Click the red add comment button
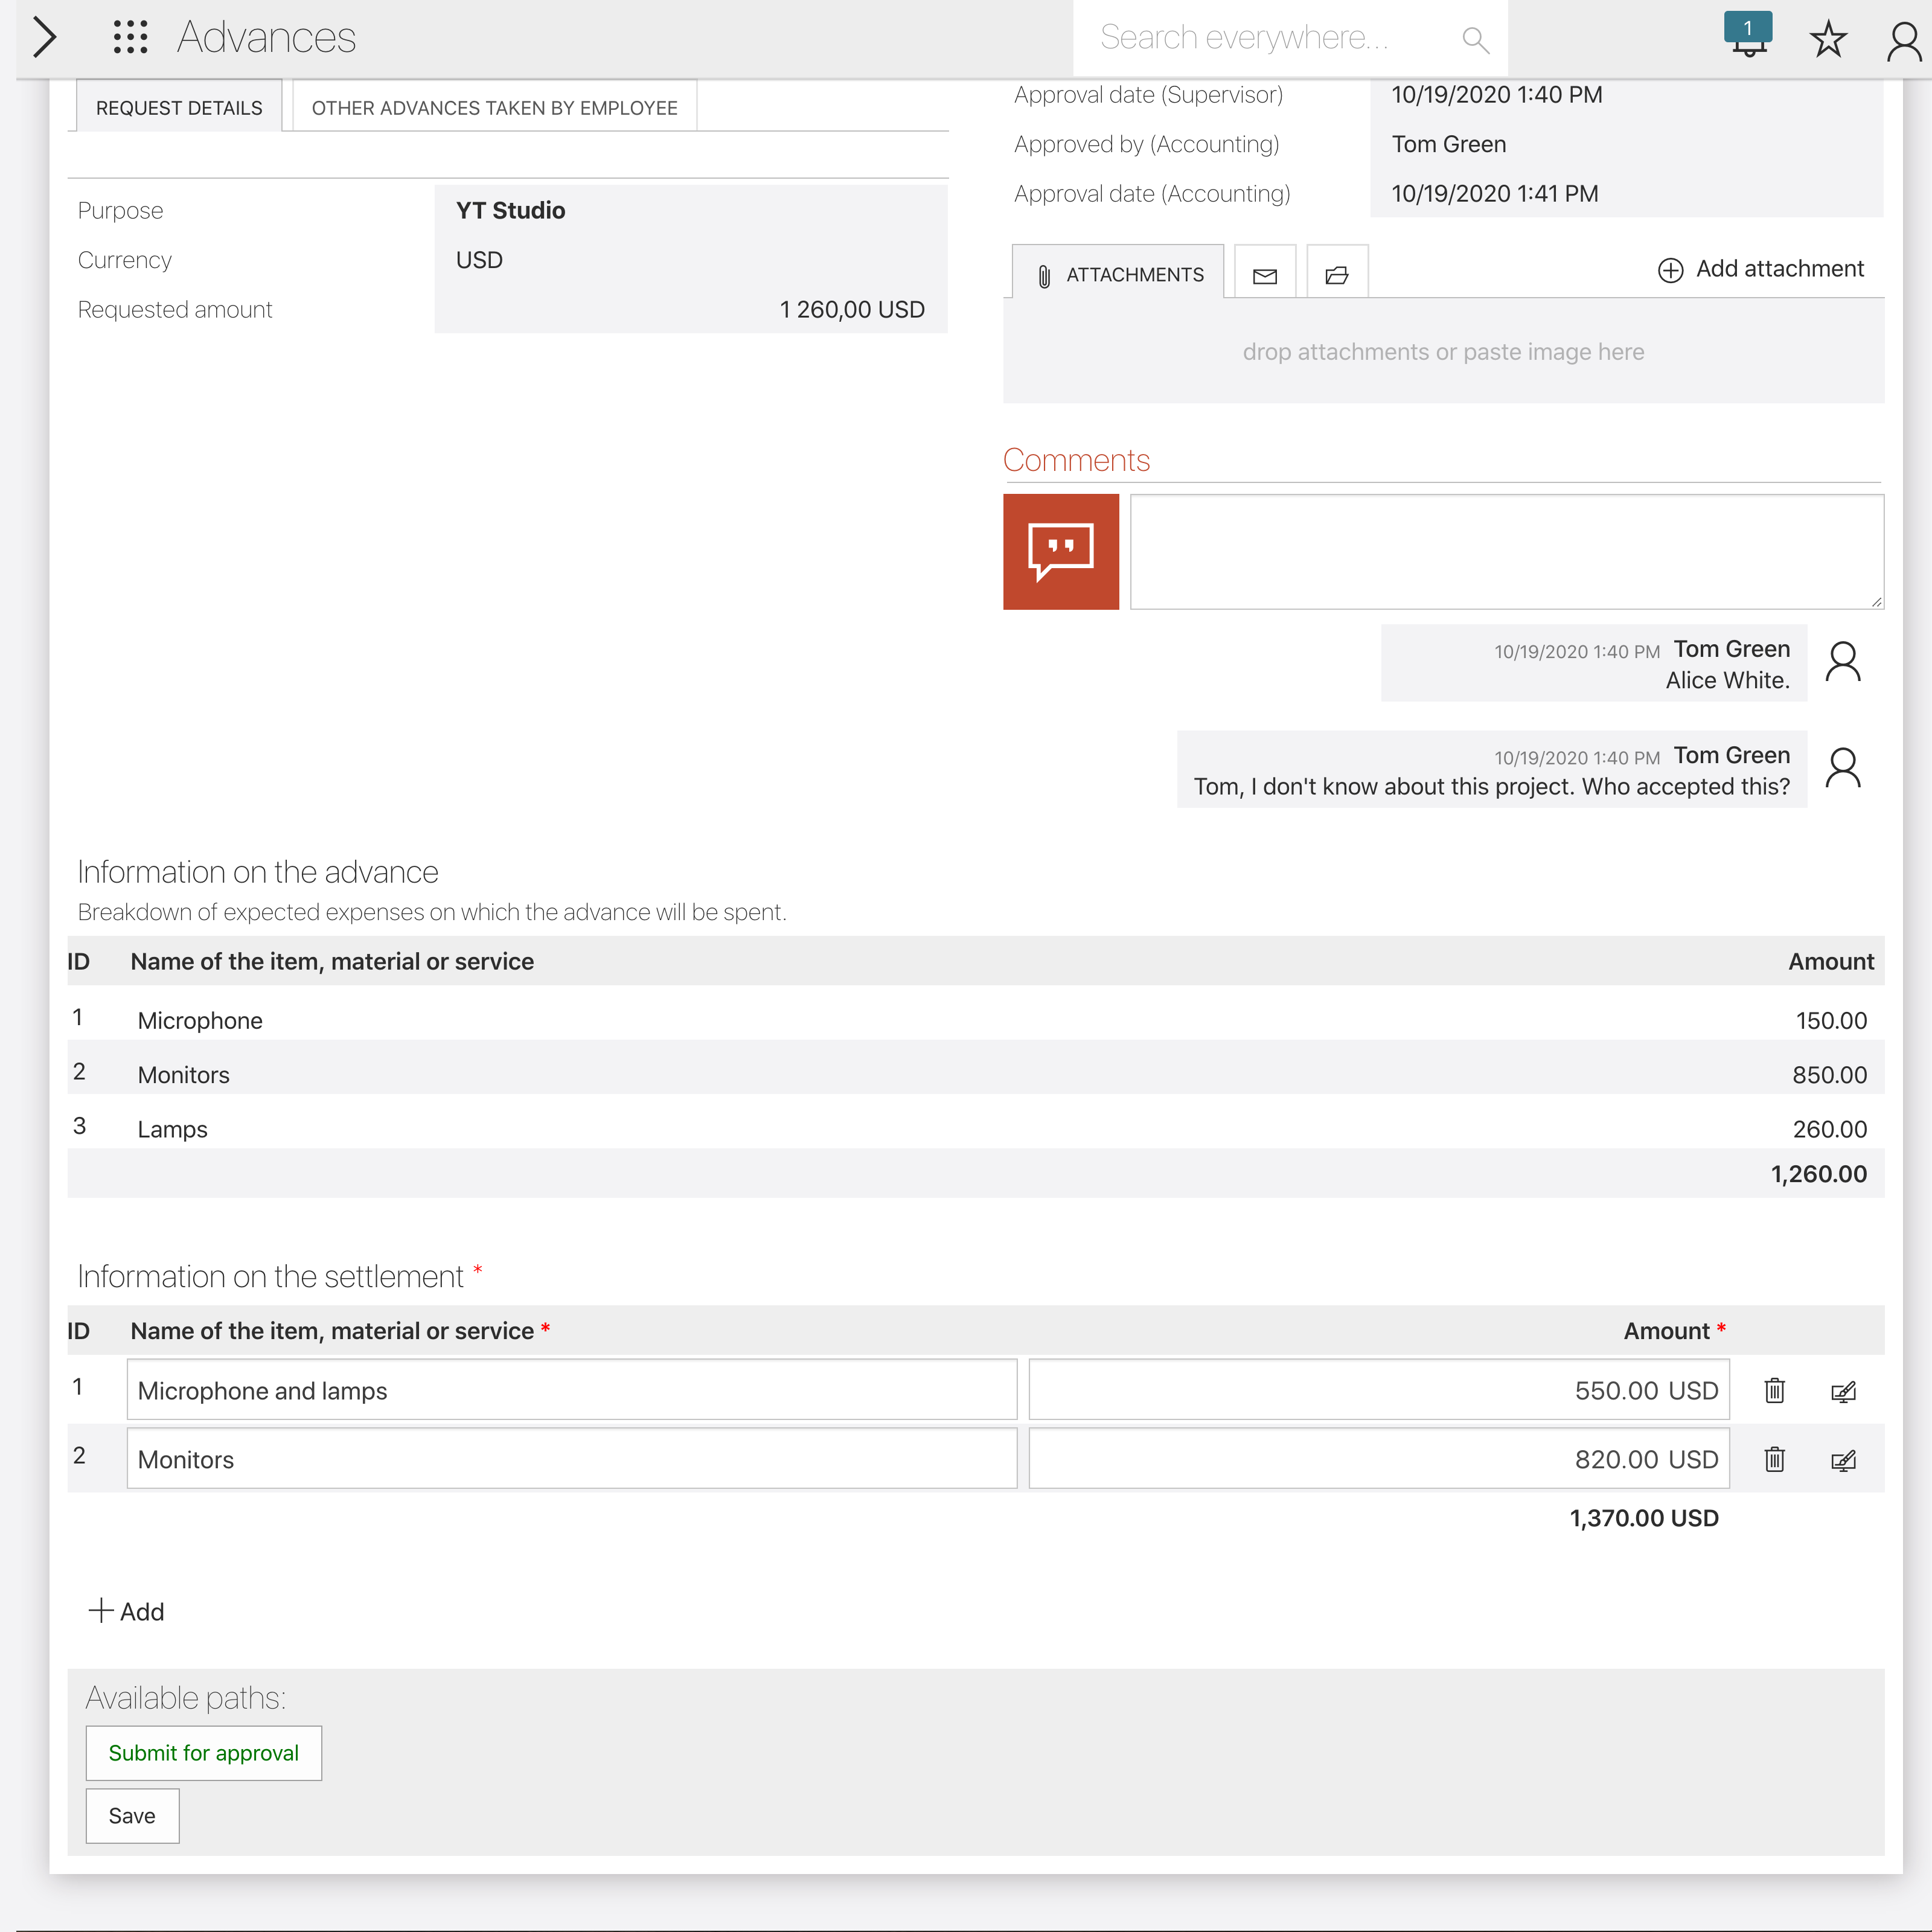This screenshot has height=1932, width=1932. (1060, 551)
